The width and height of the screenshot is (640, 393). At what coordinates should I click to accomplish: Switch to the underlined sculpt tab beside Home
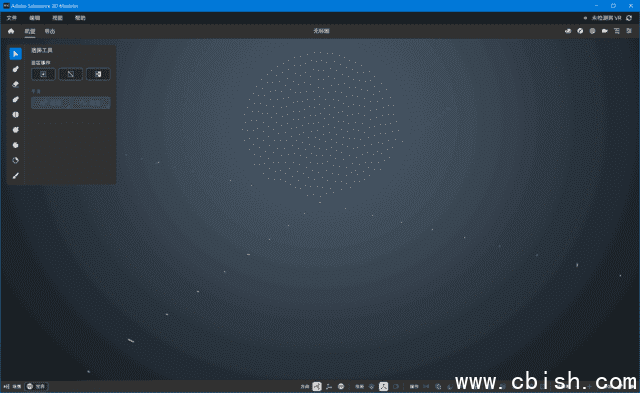click(30, 31)
